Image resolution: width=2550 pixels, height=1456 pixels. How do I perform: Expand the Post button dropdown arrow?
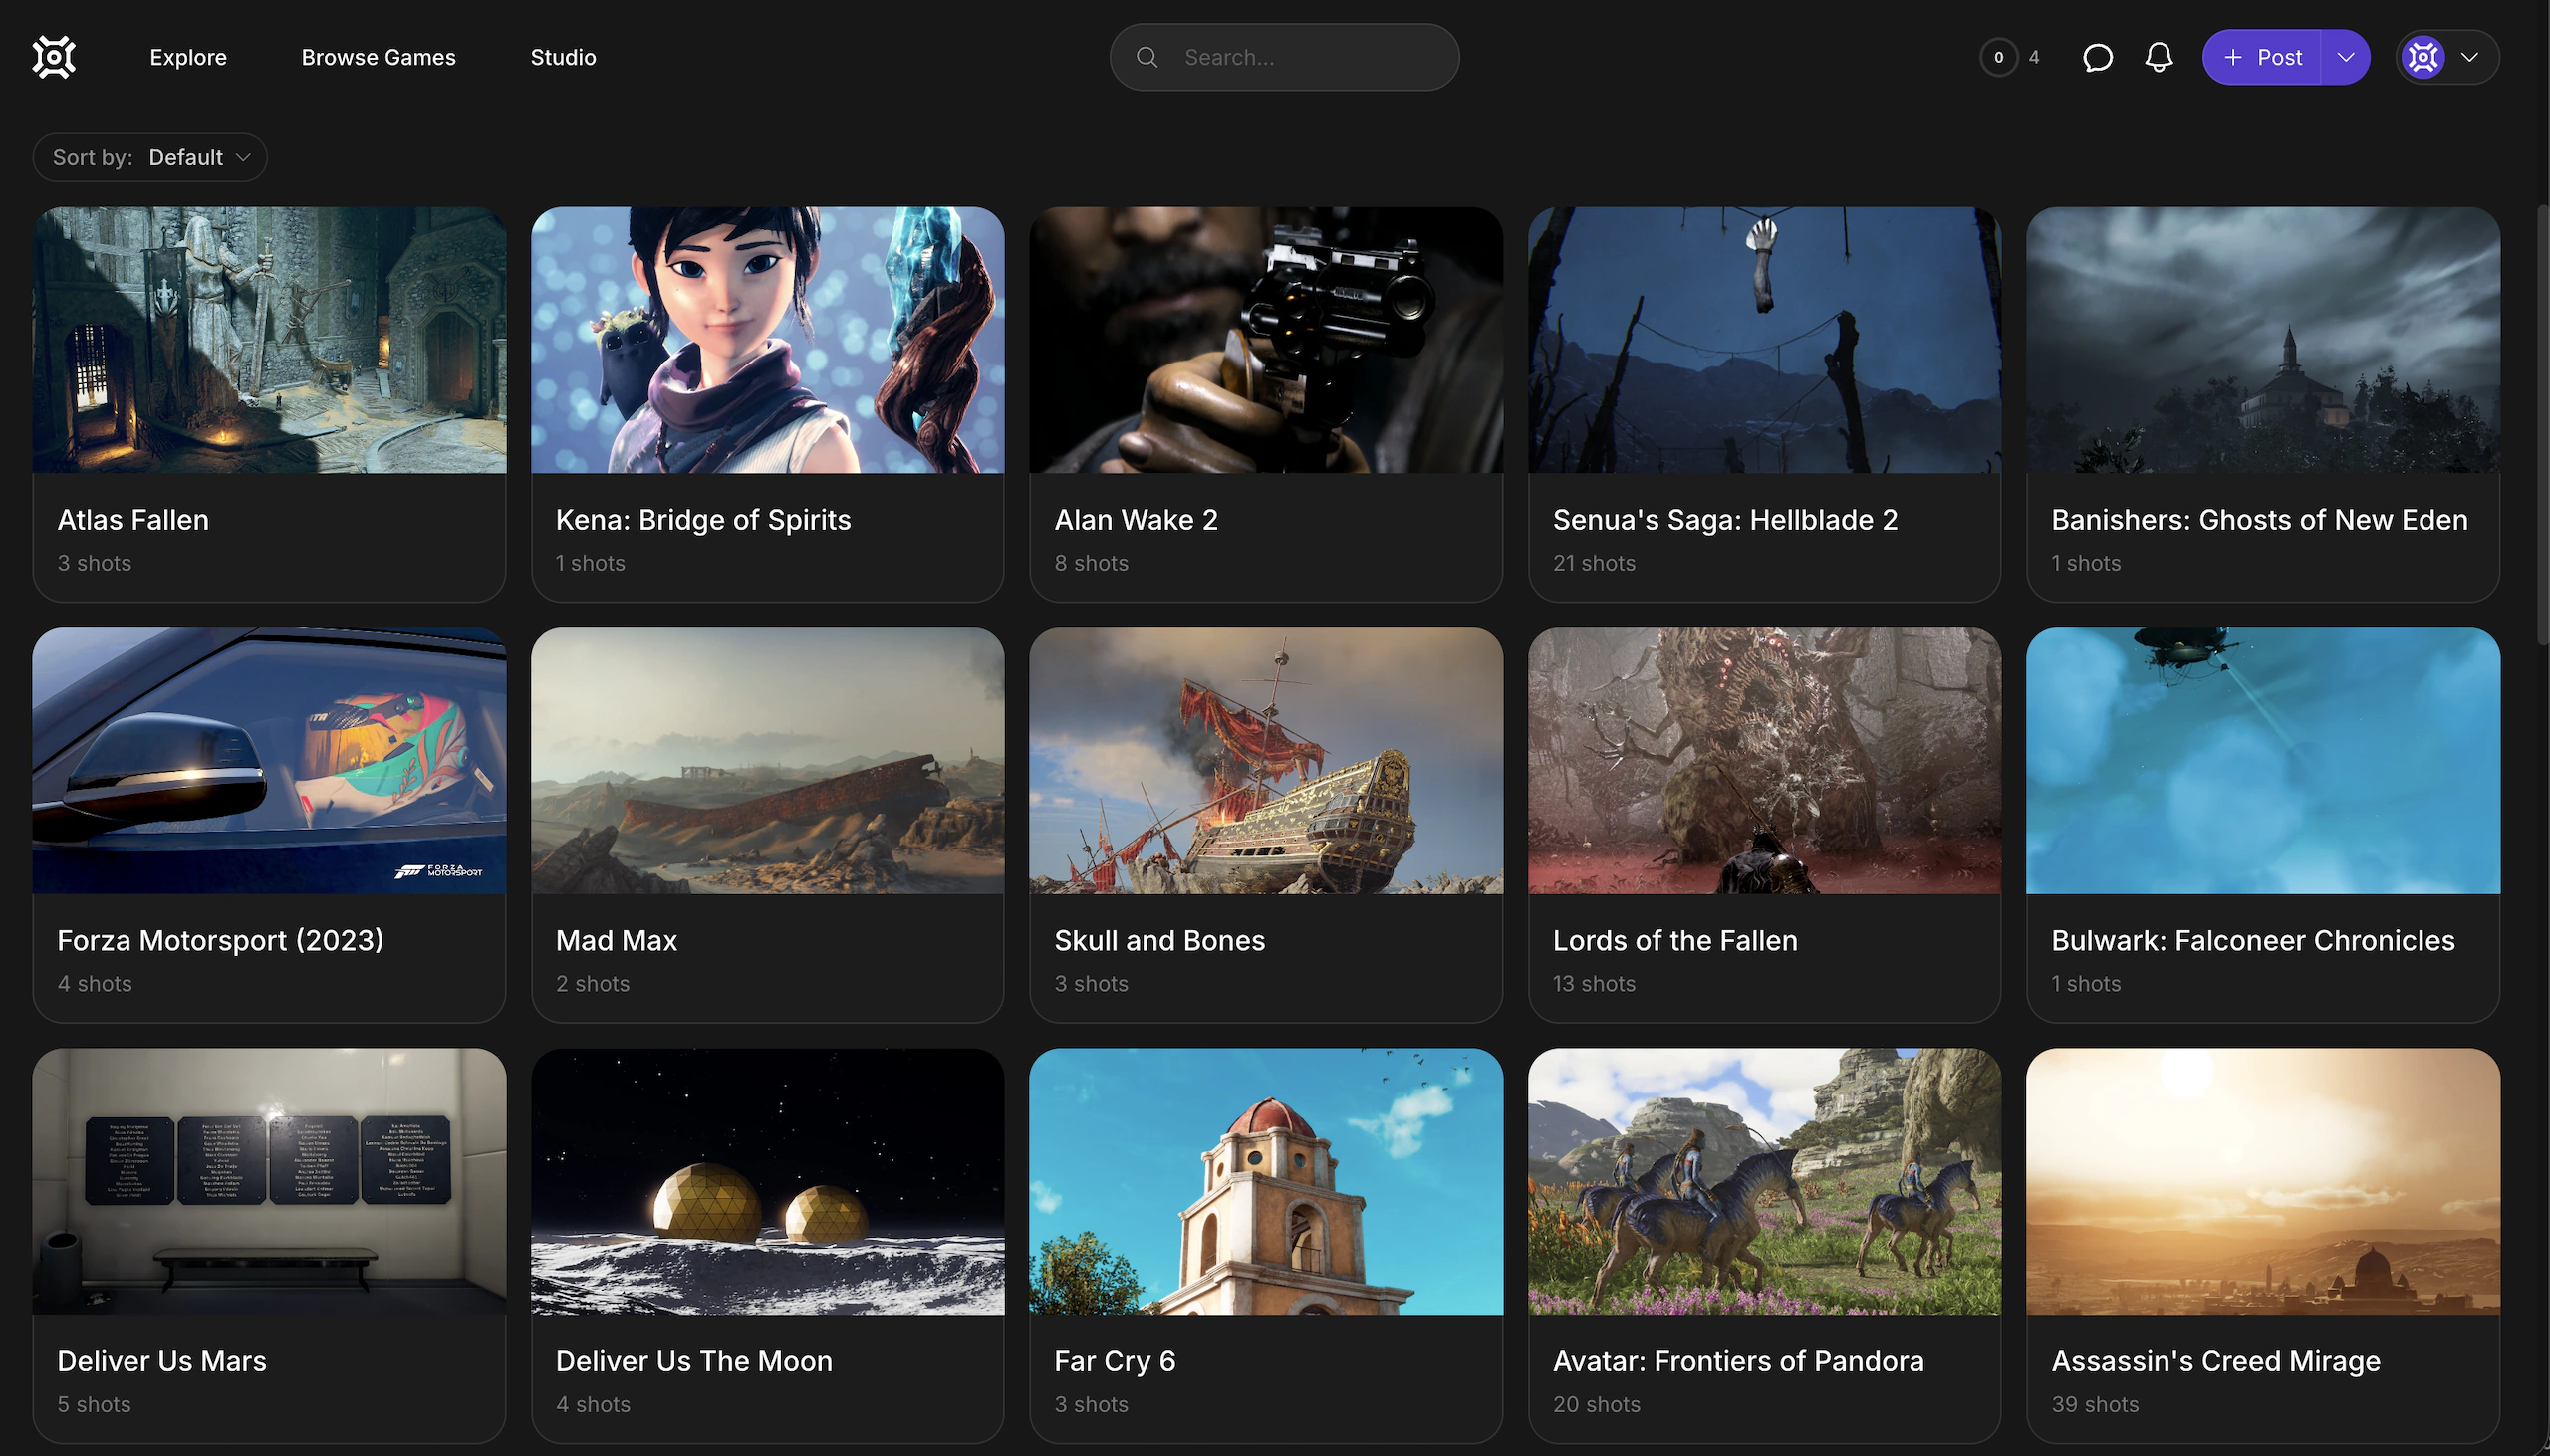(x=2345, y=57)
